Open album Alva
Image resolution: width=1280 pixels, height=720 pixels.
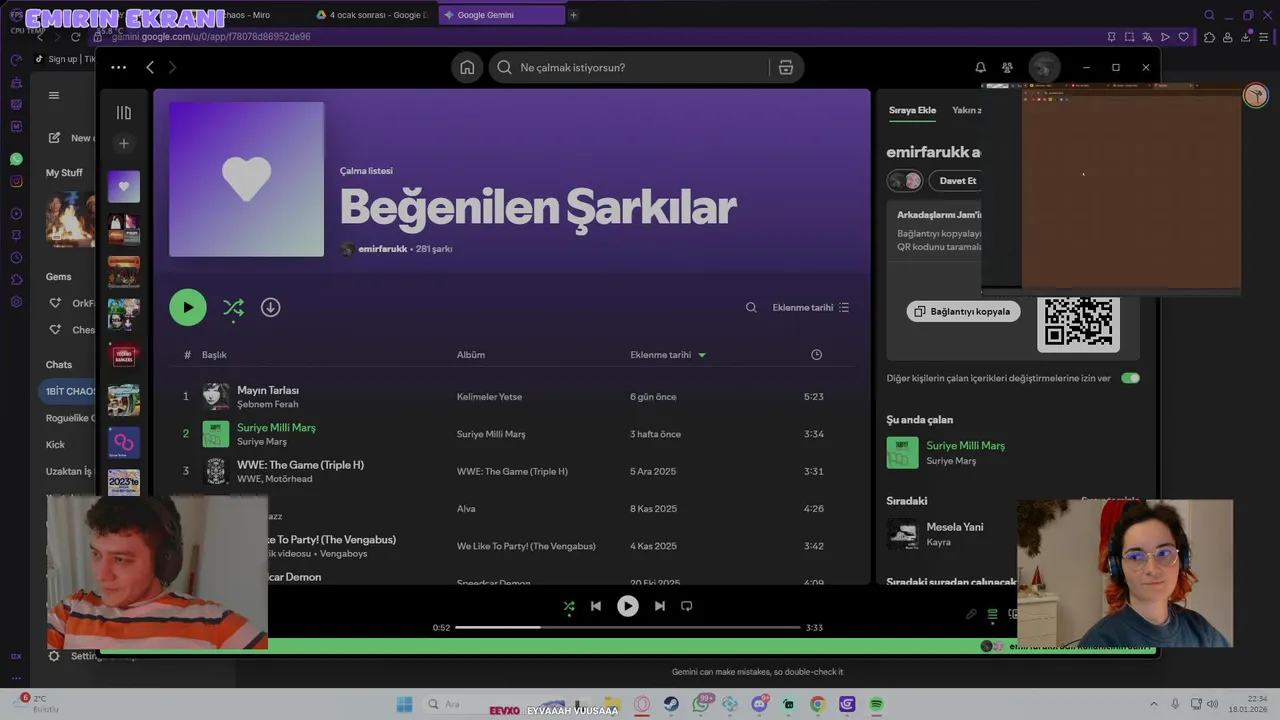tap(466, 509)
